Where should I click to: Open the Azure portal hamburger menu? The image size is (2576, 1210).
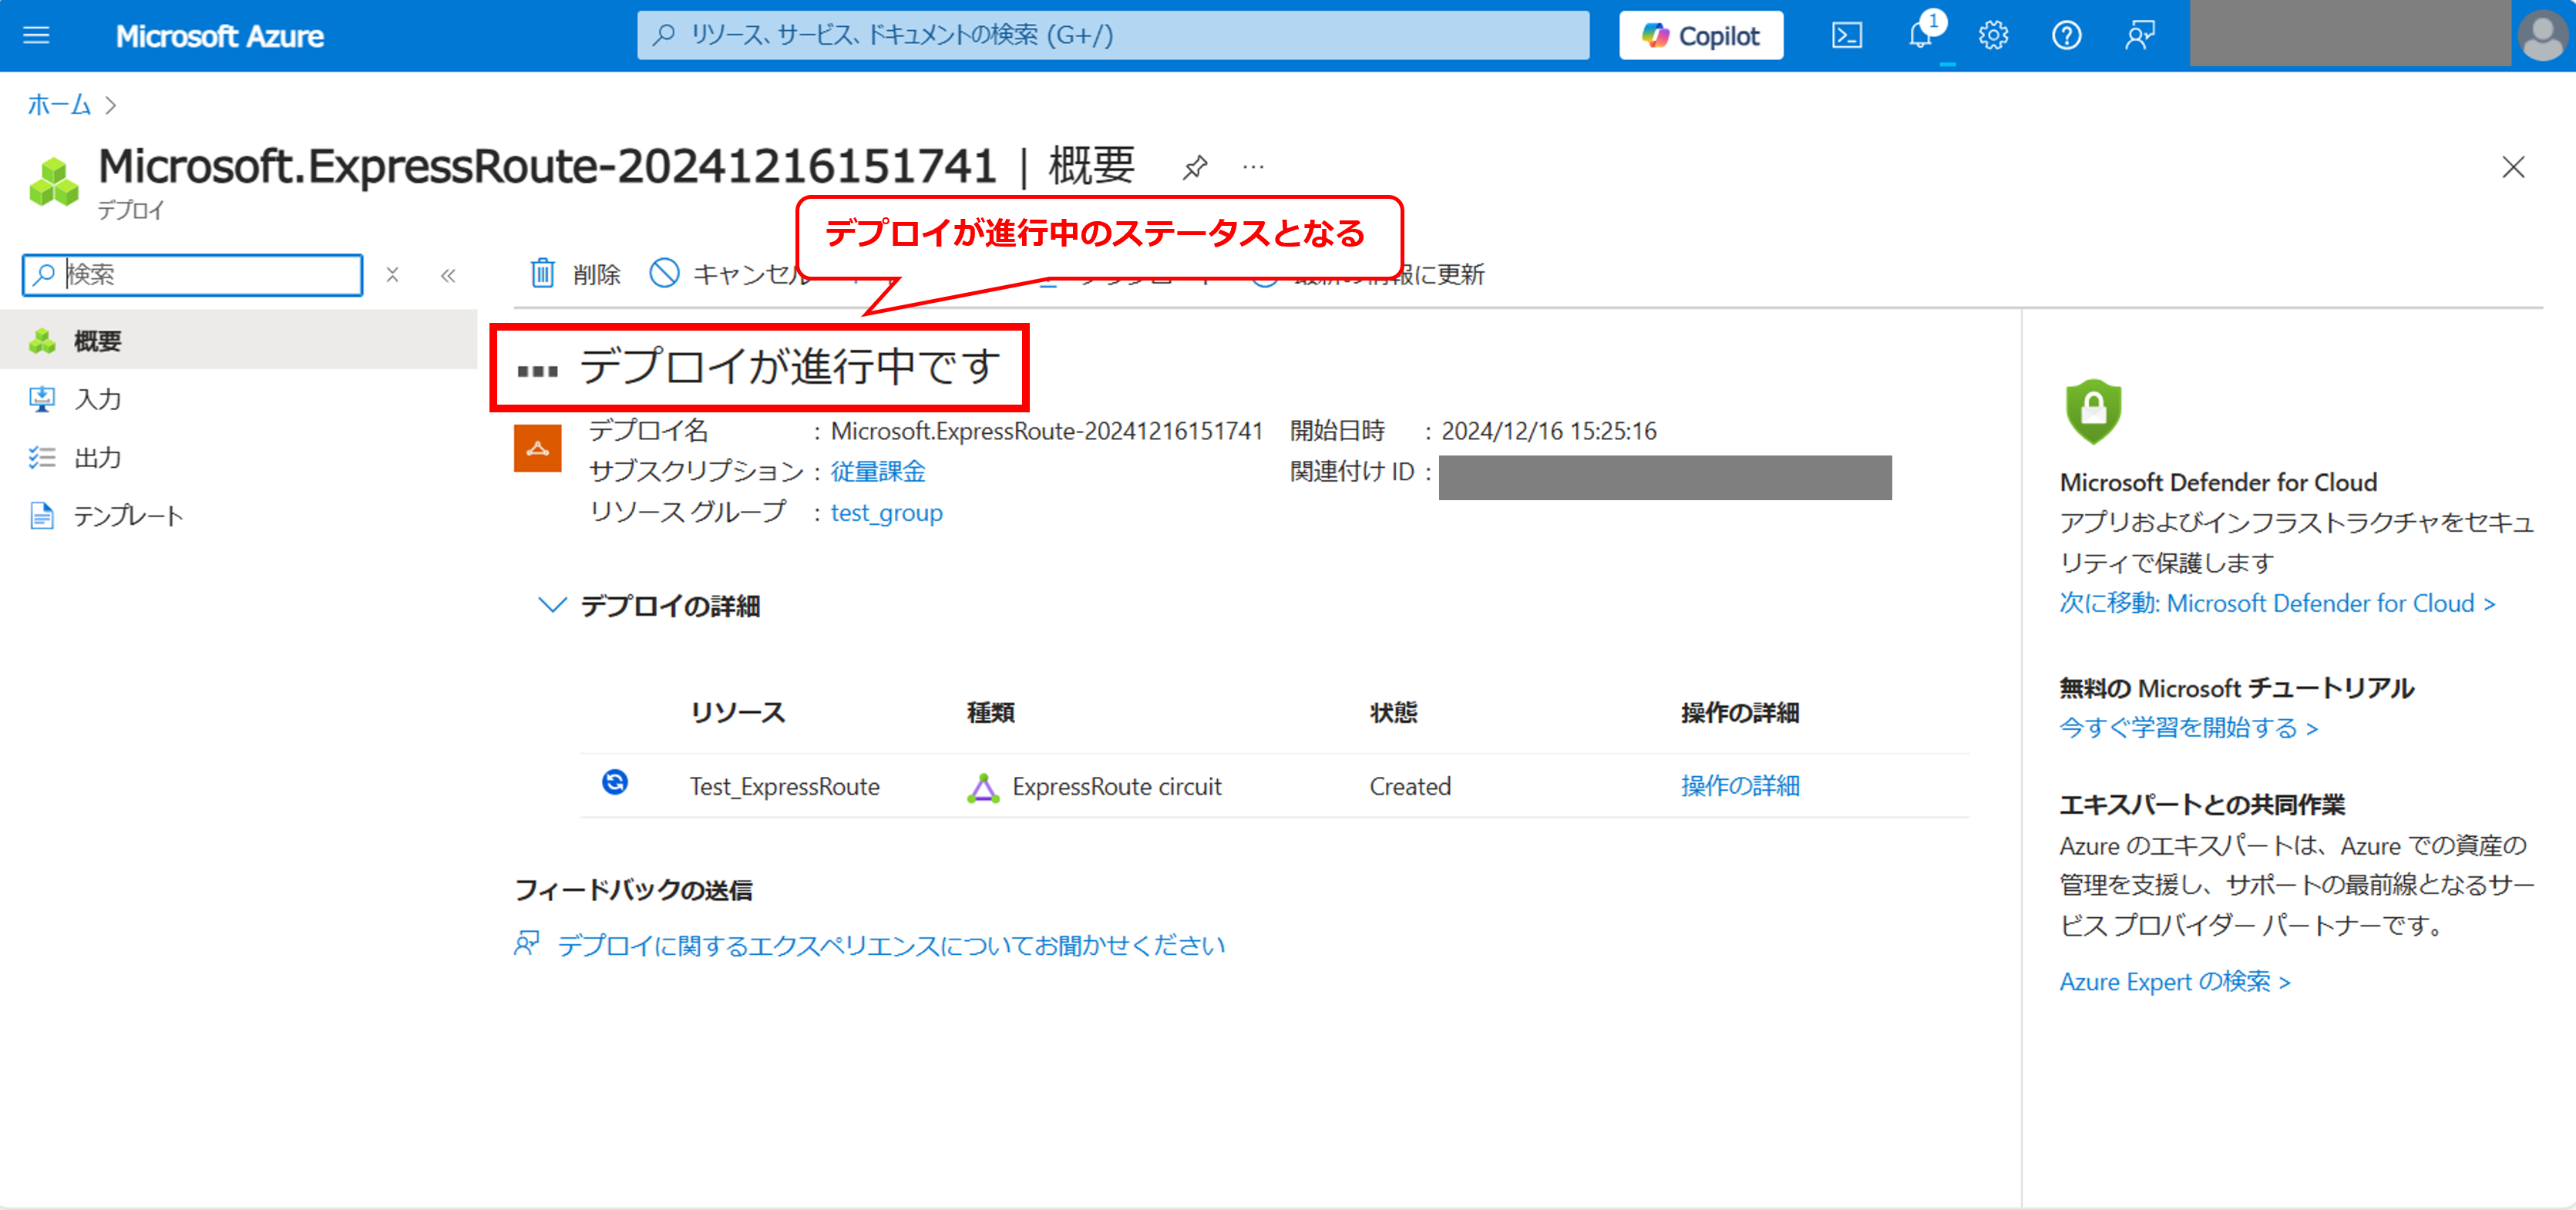[x=36, y=36]
